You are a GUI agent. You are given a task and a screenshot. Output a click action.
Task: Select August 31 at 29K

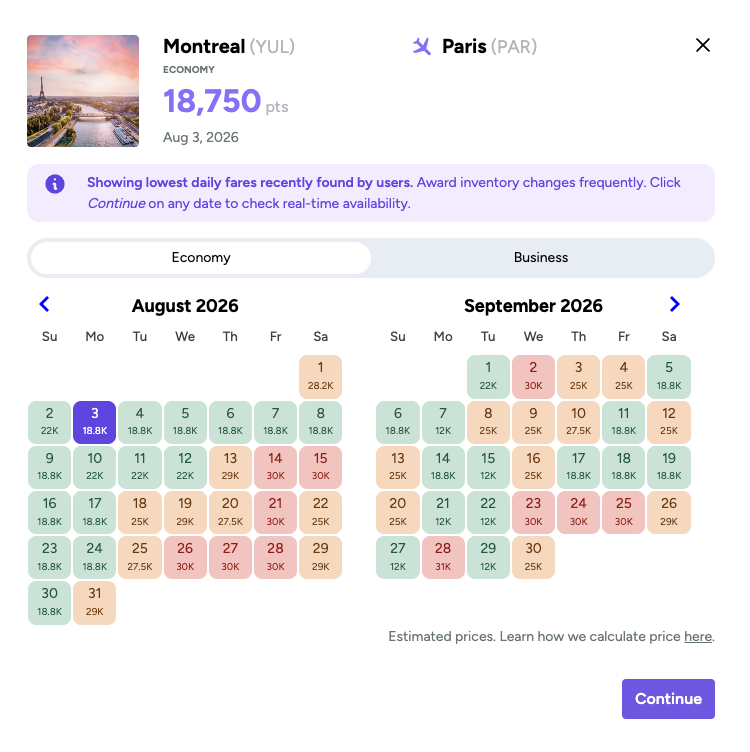click(94, 603)
